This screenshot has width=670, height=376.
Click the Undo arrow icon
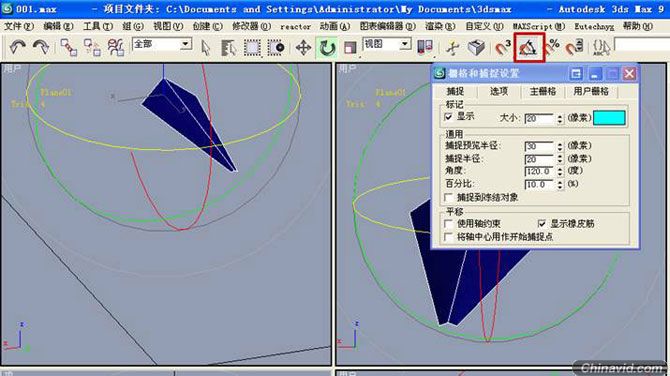pyautogui.click(x=17, y=47)
